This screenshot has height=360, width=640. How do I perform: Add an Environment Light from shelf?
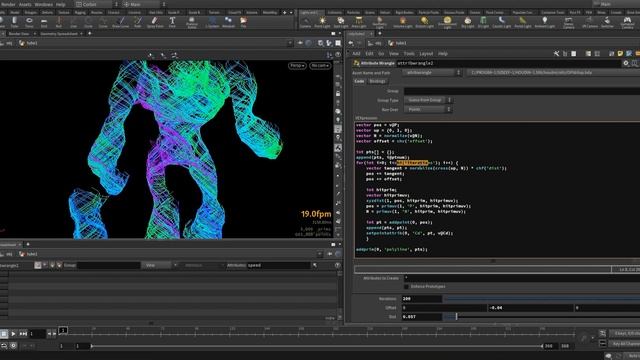click(x=447, y=22)
